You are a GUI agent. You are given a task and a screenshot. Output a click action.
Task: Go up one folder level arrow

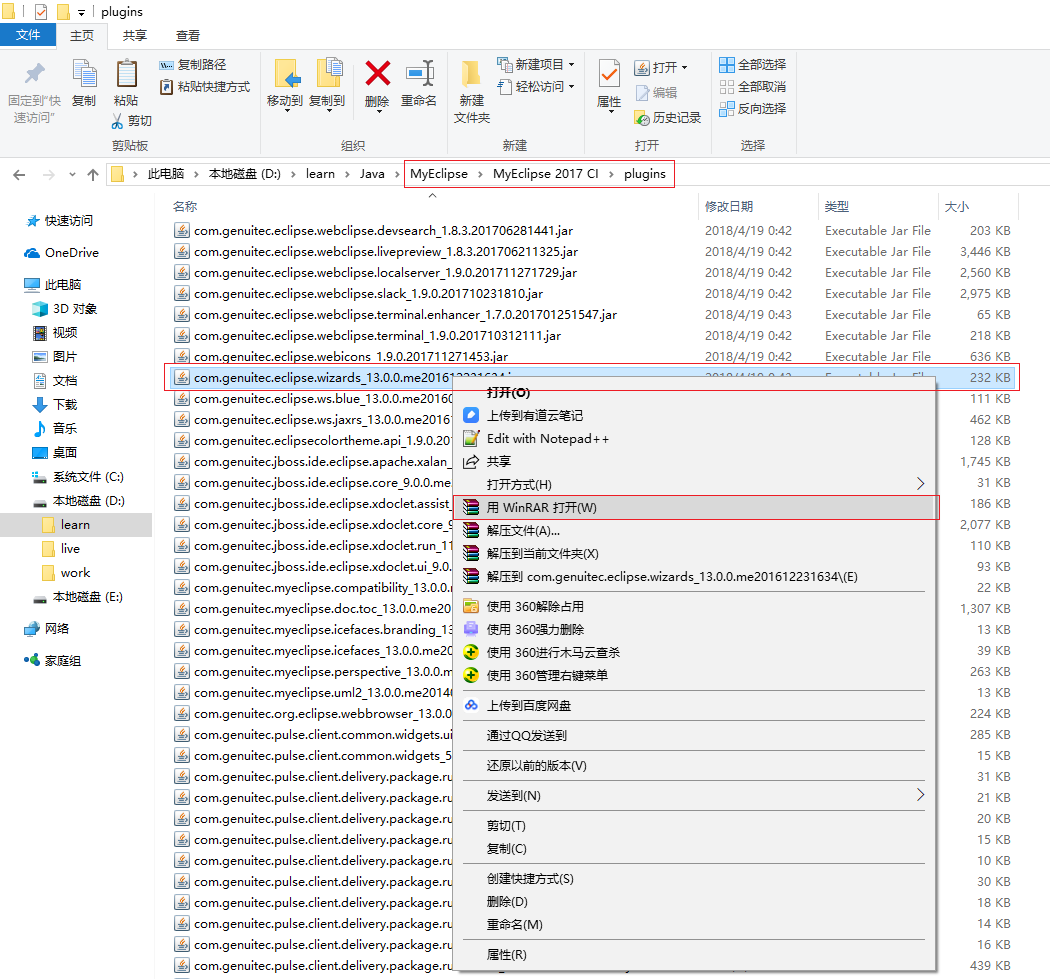point(93,175)
